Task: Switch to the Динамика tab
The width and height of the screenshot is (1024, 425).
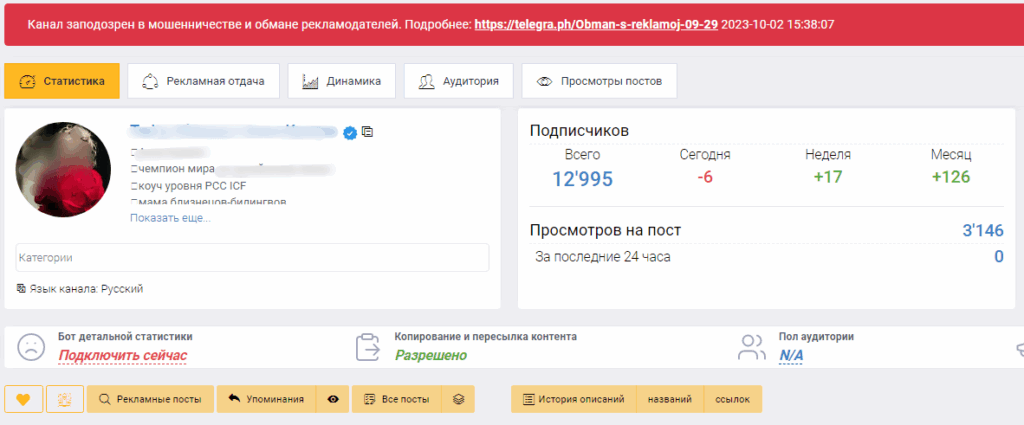Action: [341, 81]
